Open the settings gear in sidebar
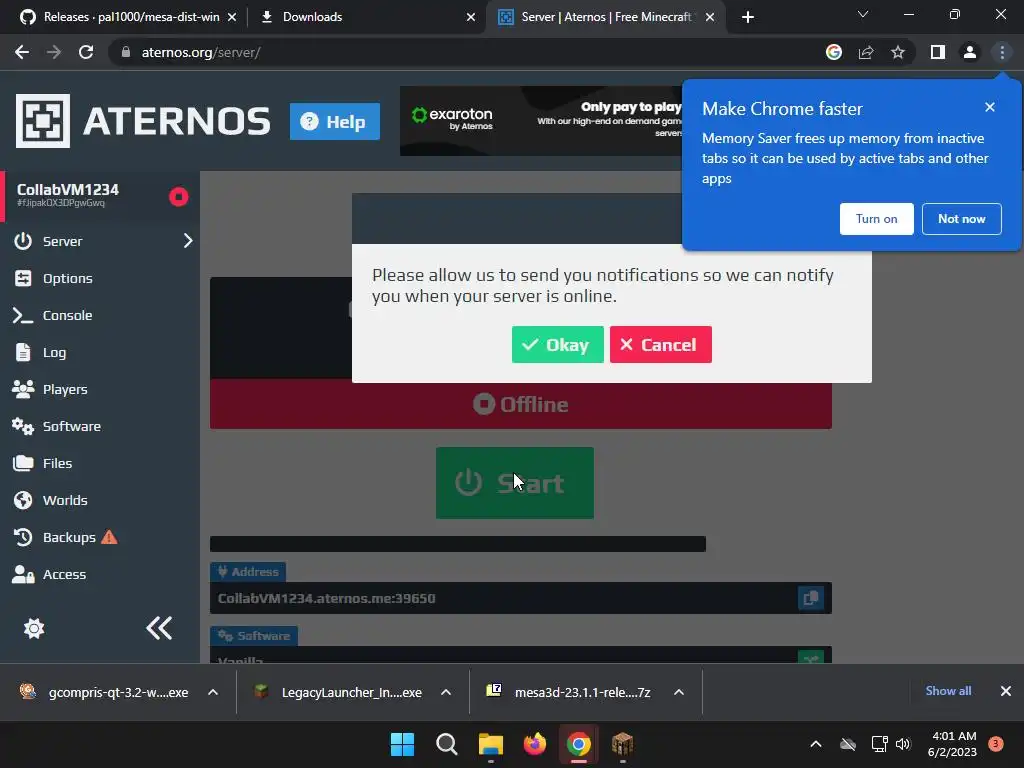The image size is (1024, 768). (x=34, y=628)
